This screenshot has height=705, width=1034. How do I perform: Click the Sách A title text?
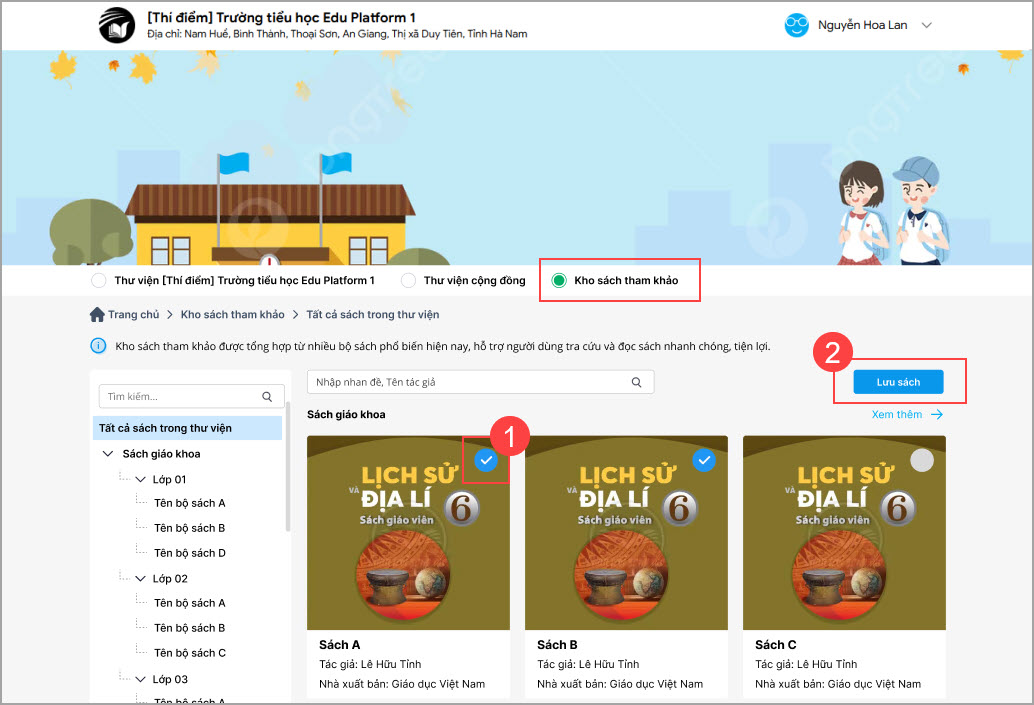pyautogui.click(x=340, y=644)
